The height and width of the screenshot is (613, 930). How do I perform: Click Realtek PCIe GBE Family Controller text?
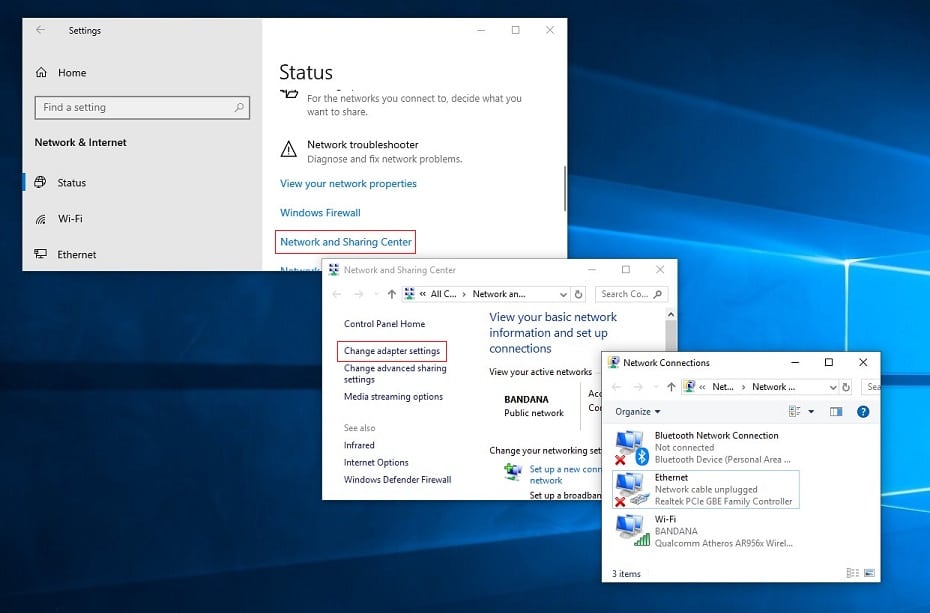(723, 502)
